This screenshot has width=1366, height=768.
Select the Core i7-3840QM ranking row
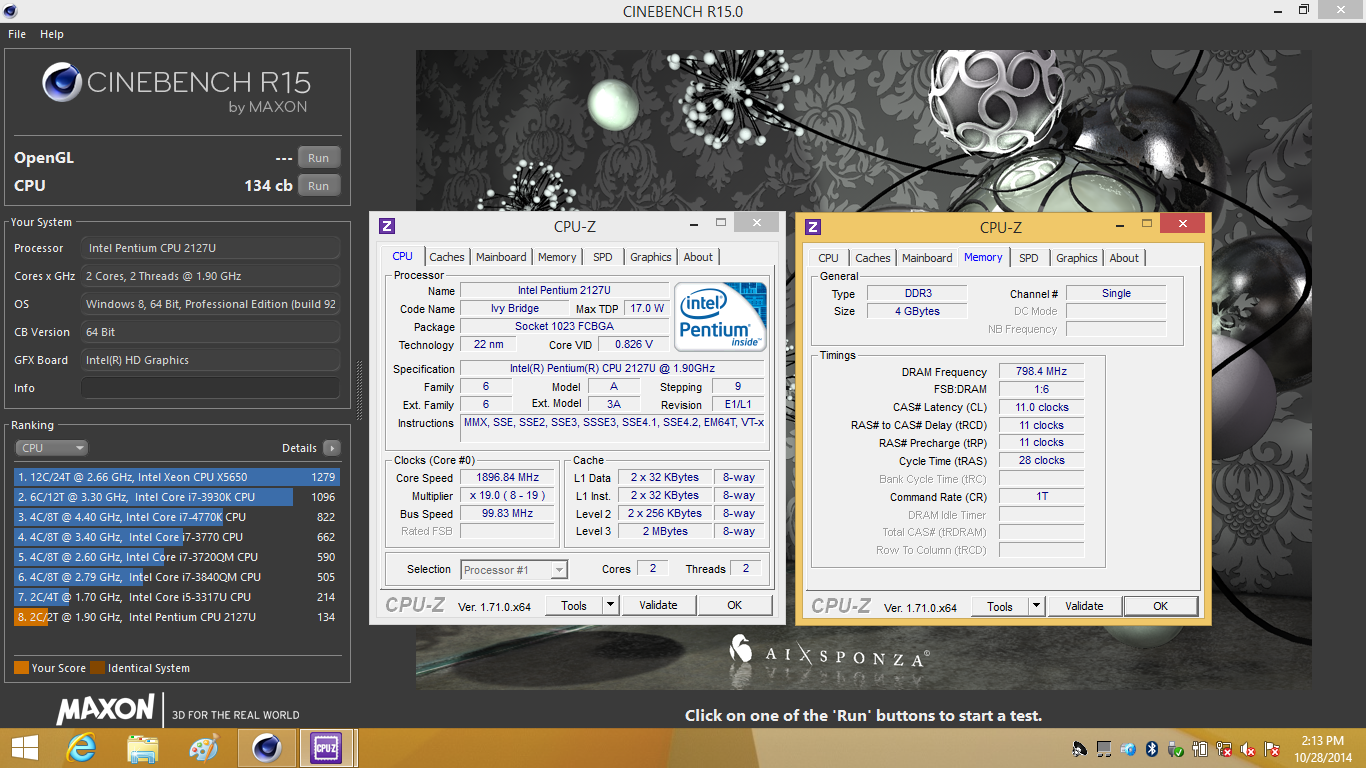click(177, 577)
